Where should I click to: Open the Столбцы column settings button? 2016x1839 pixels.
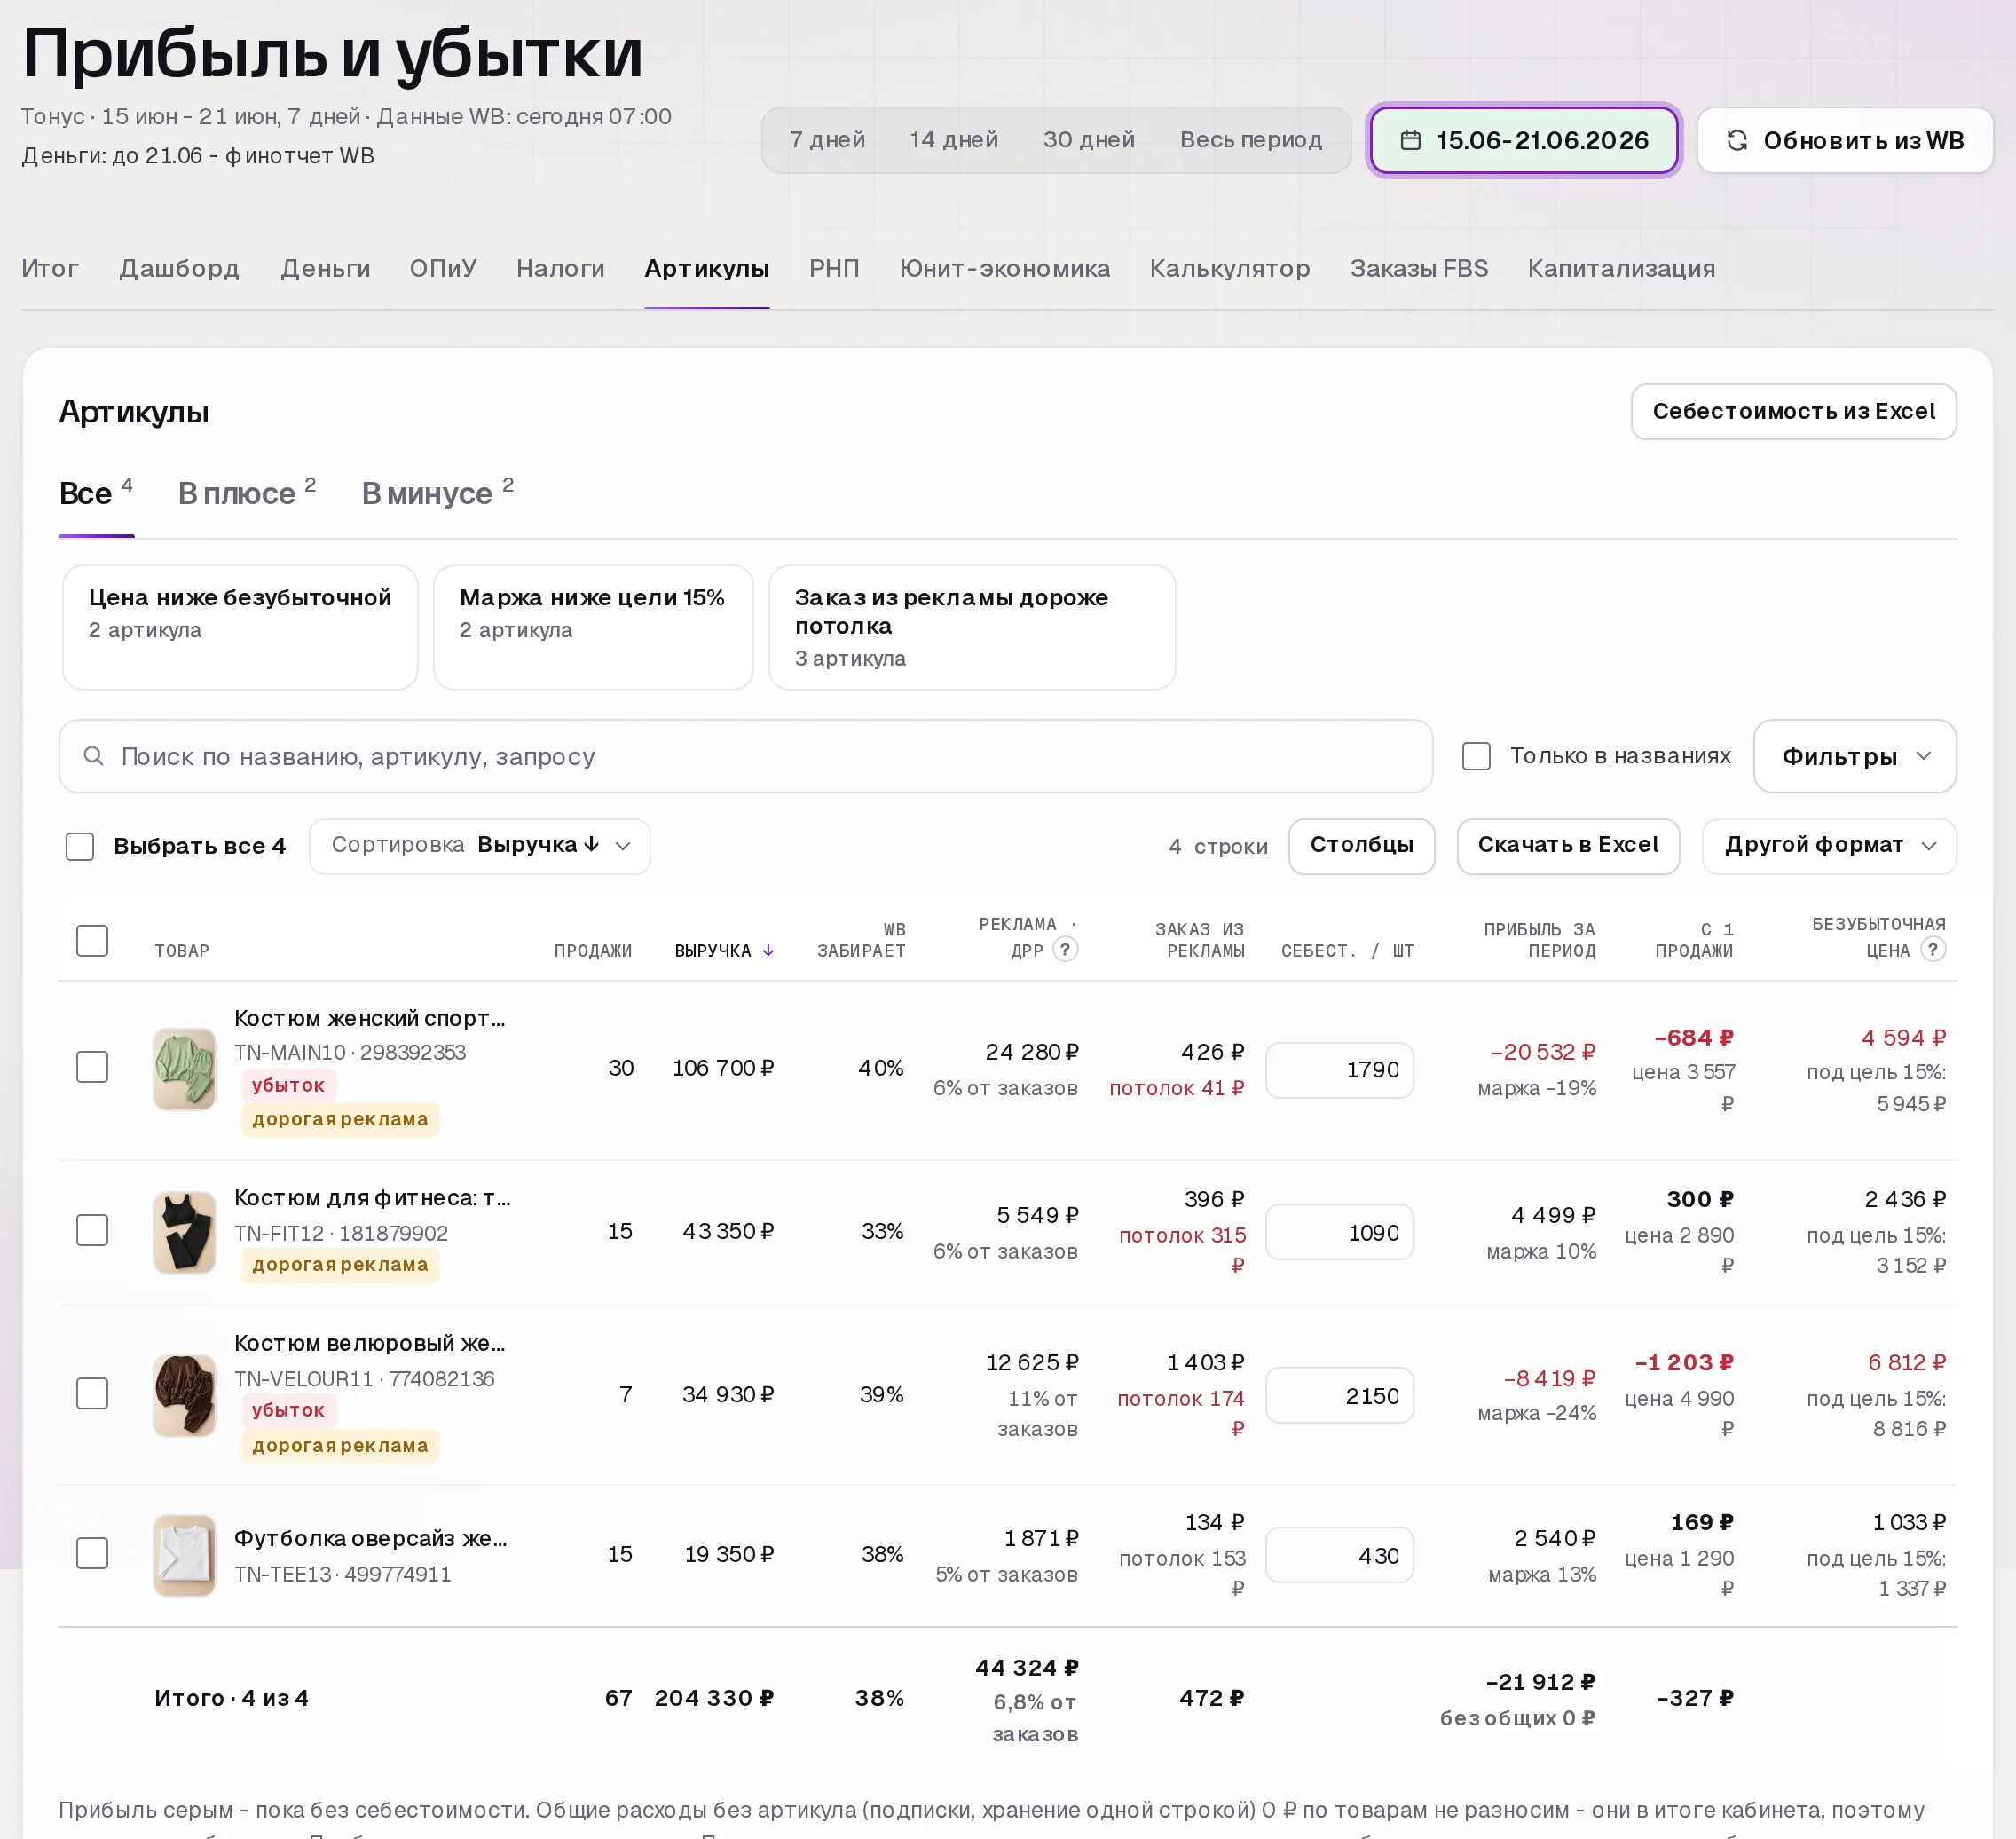pyautogui.click(x=1361, y=846)
